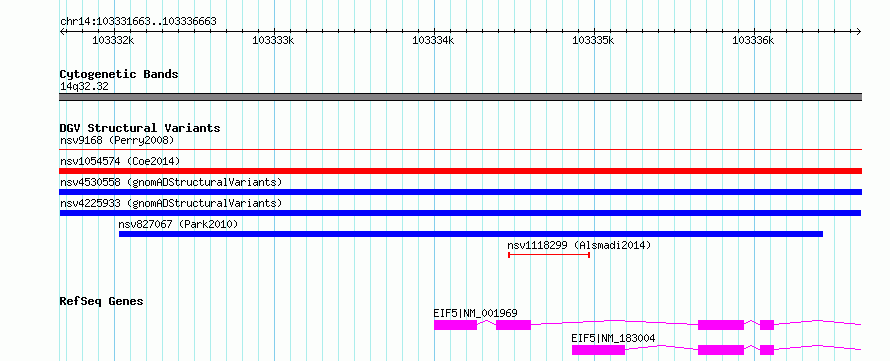
Task: Open the nsv1054574 (Coe2014) variant label
Action: pos(120,161)
